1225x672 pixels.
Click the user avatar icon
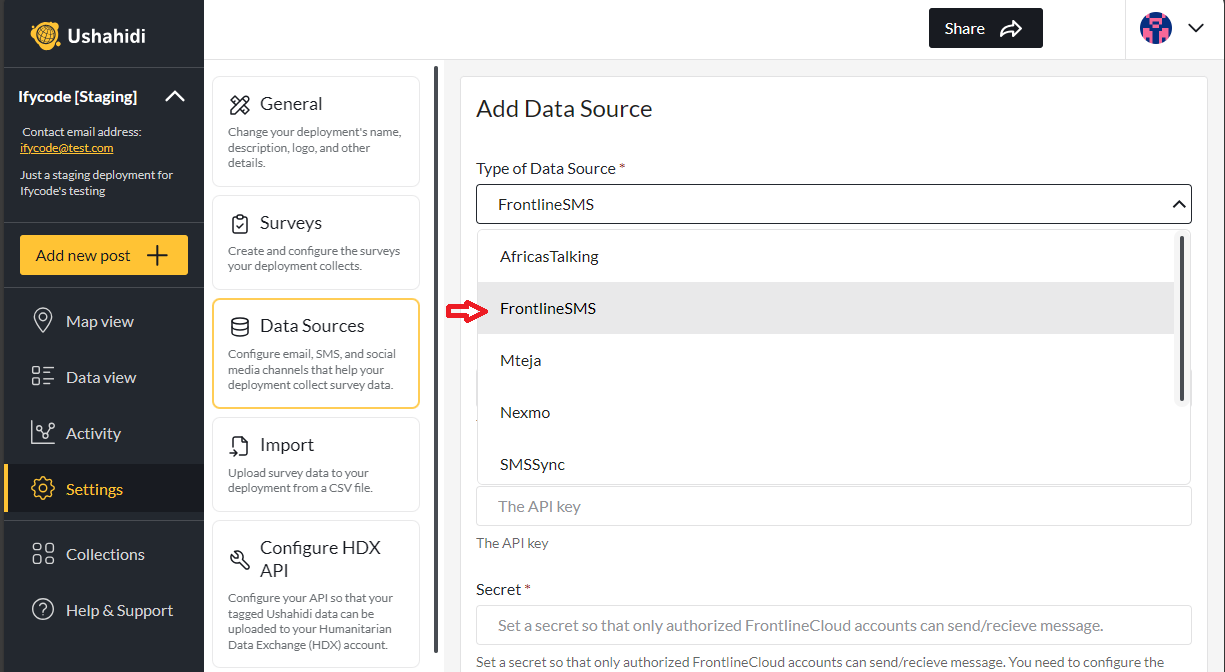(x=1156, y=28)
